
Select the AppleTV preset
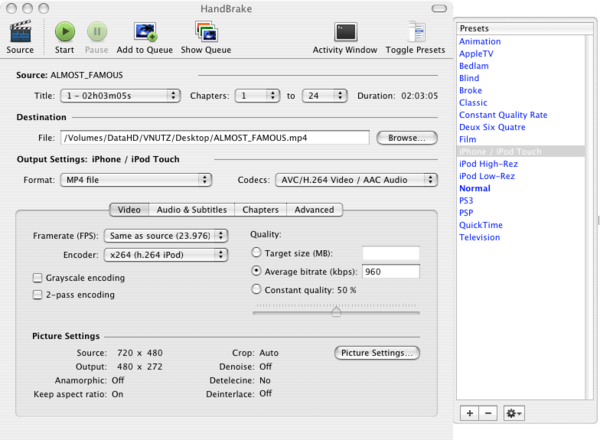tap(520, 54)
